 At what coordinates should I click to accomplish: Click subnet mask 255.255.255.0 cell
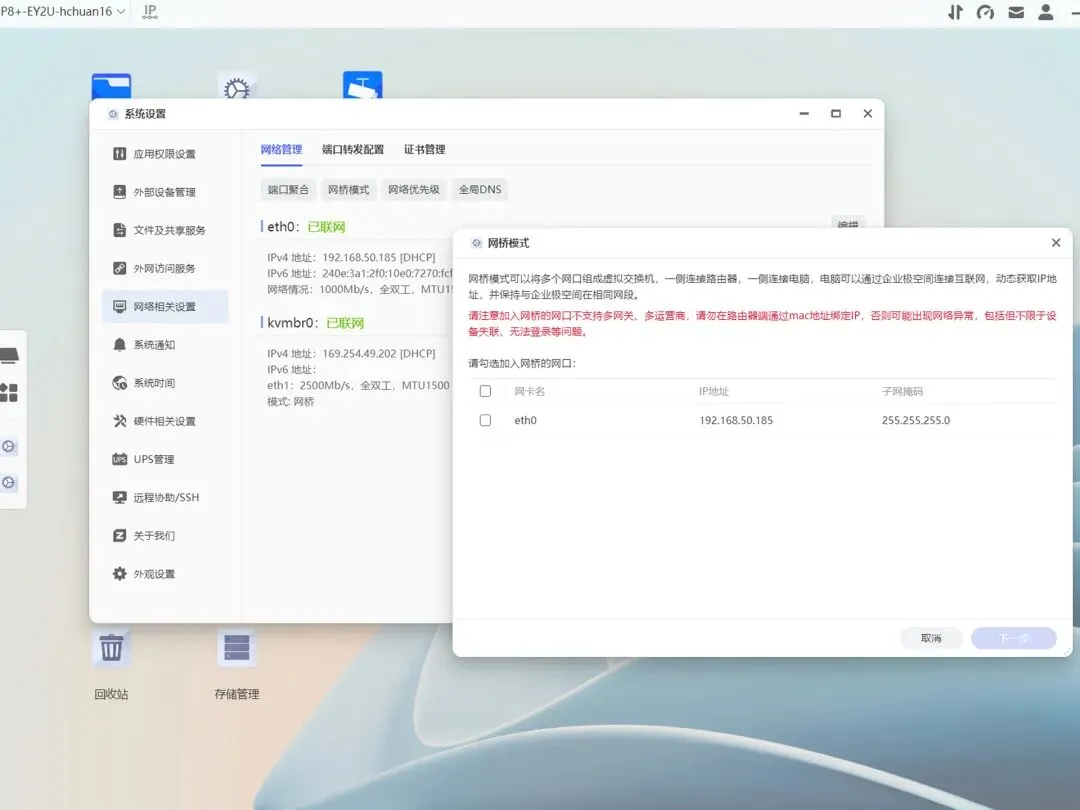(915, 420)
